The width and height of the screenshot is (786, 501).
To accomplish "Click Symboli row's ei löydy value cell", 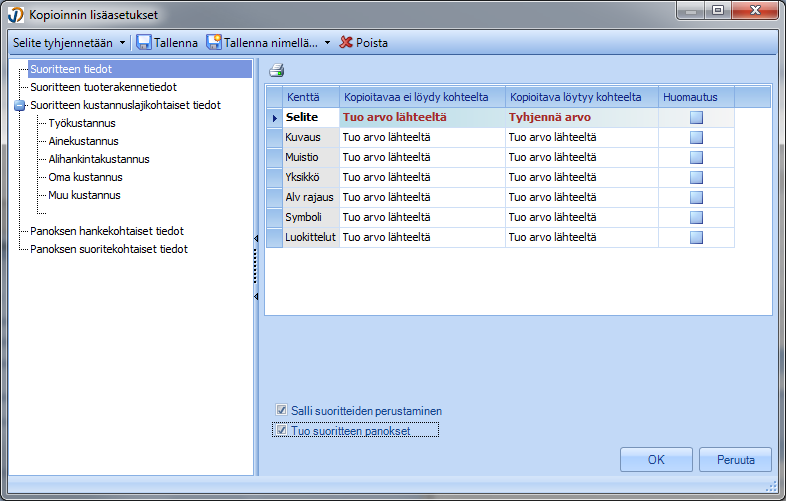I will coord(423,218).
